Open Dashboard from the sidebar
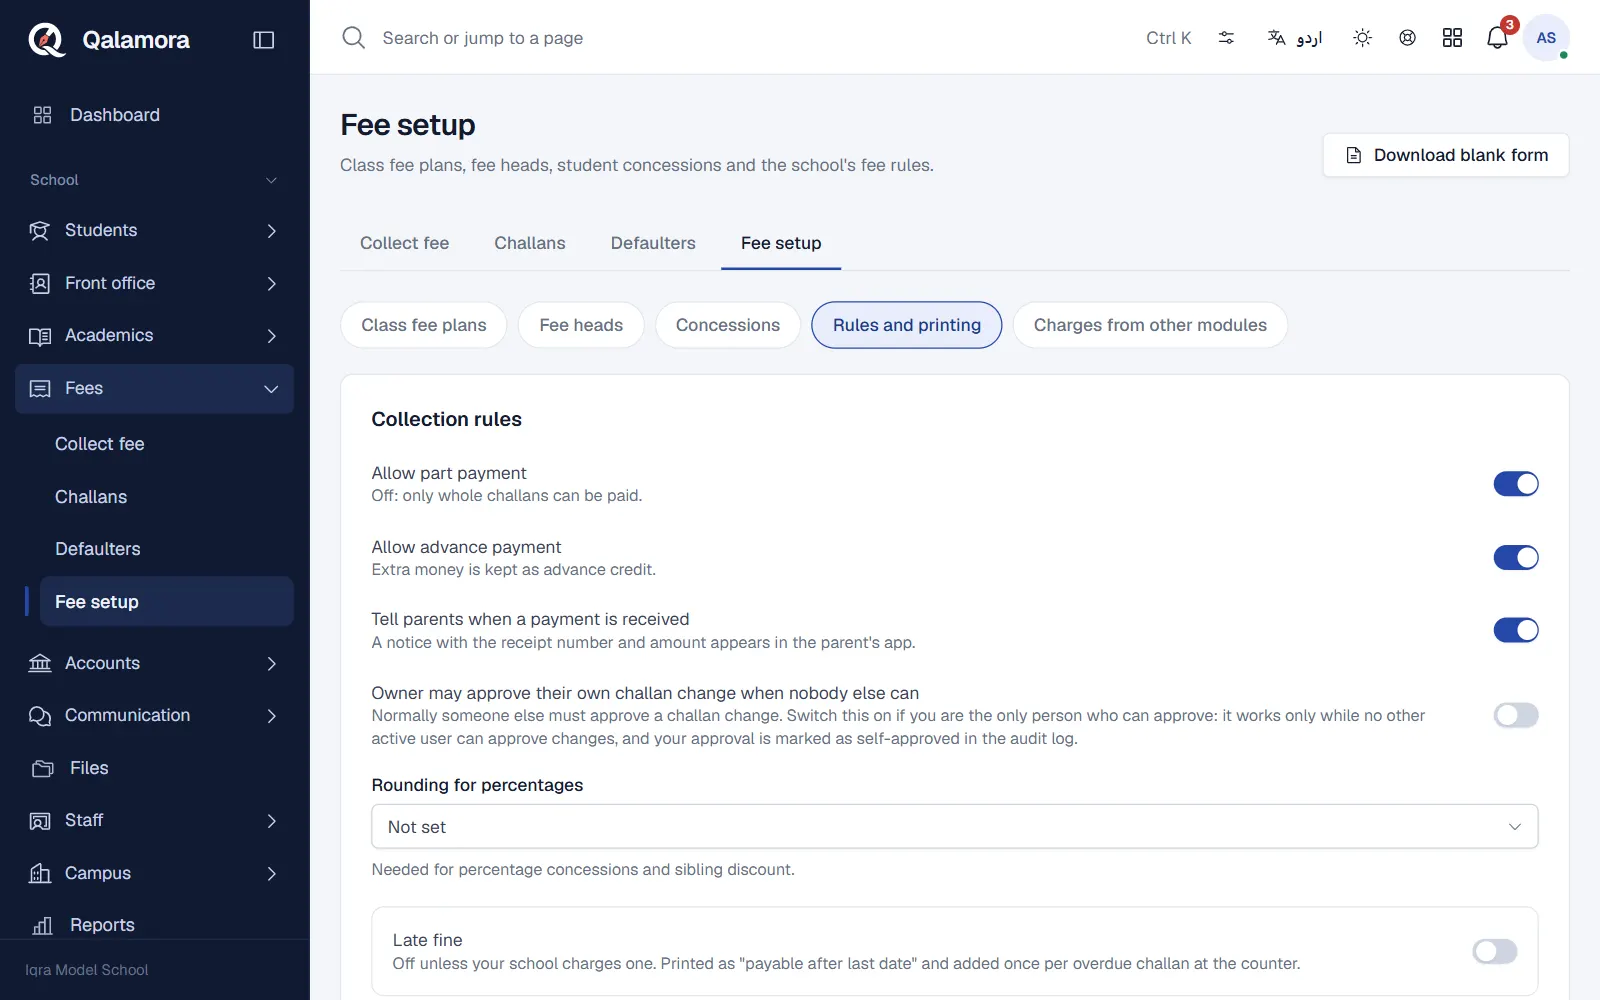The image size is (1600, 1000). pos(155,115)
